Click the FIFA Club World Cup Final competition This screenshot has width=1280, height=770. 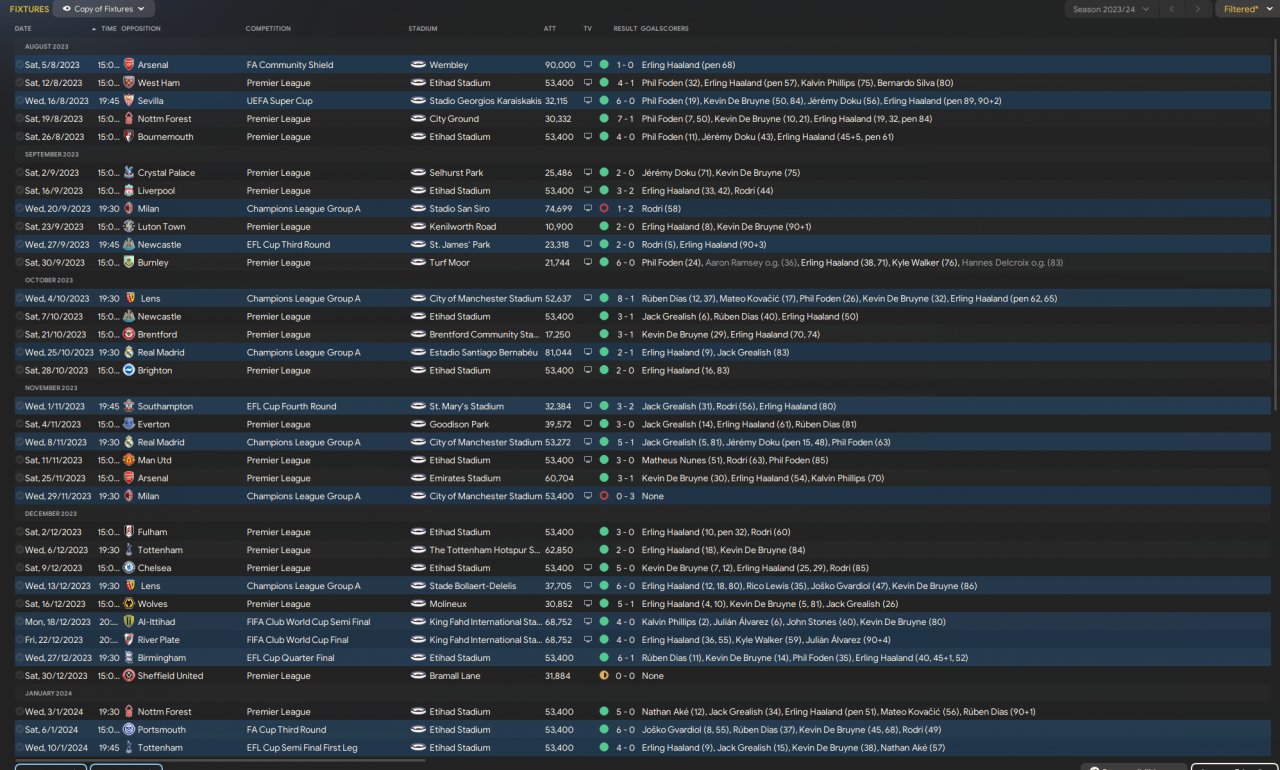click(x=298, y=640)
